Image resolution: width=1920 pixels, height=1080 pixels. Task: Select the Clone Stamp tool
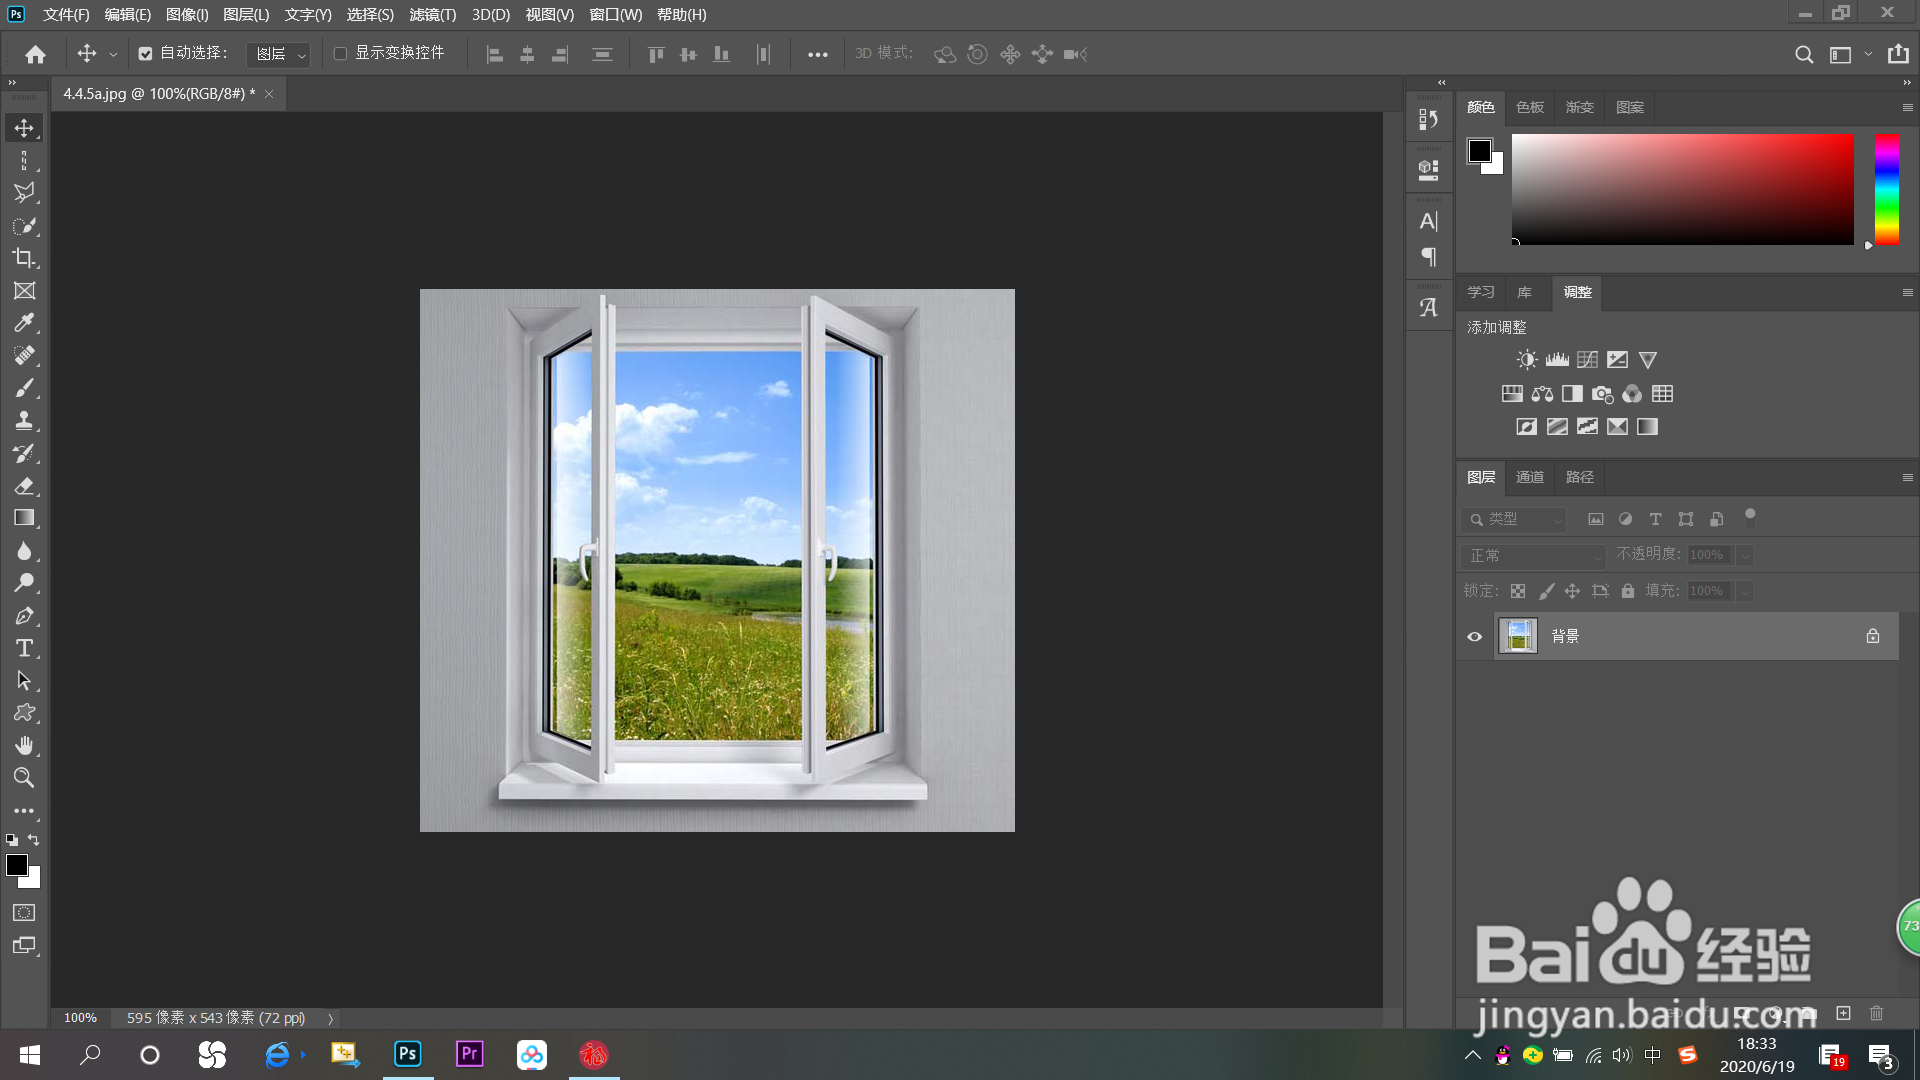coord(24,420)
